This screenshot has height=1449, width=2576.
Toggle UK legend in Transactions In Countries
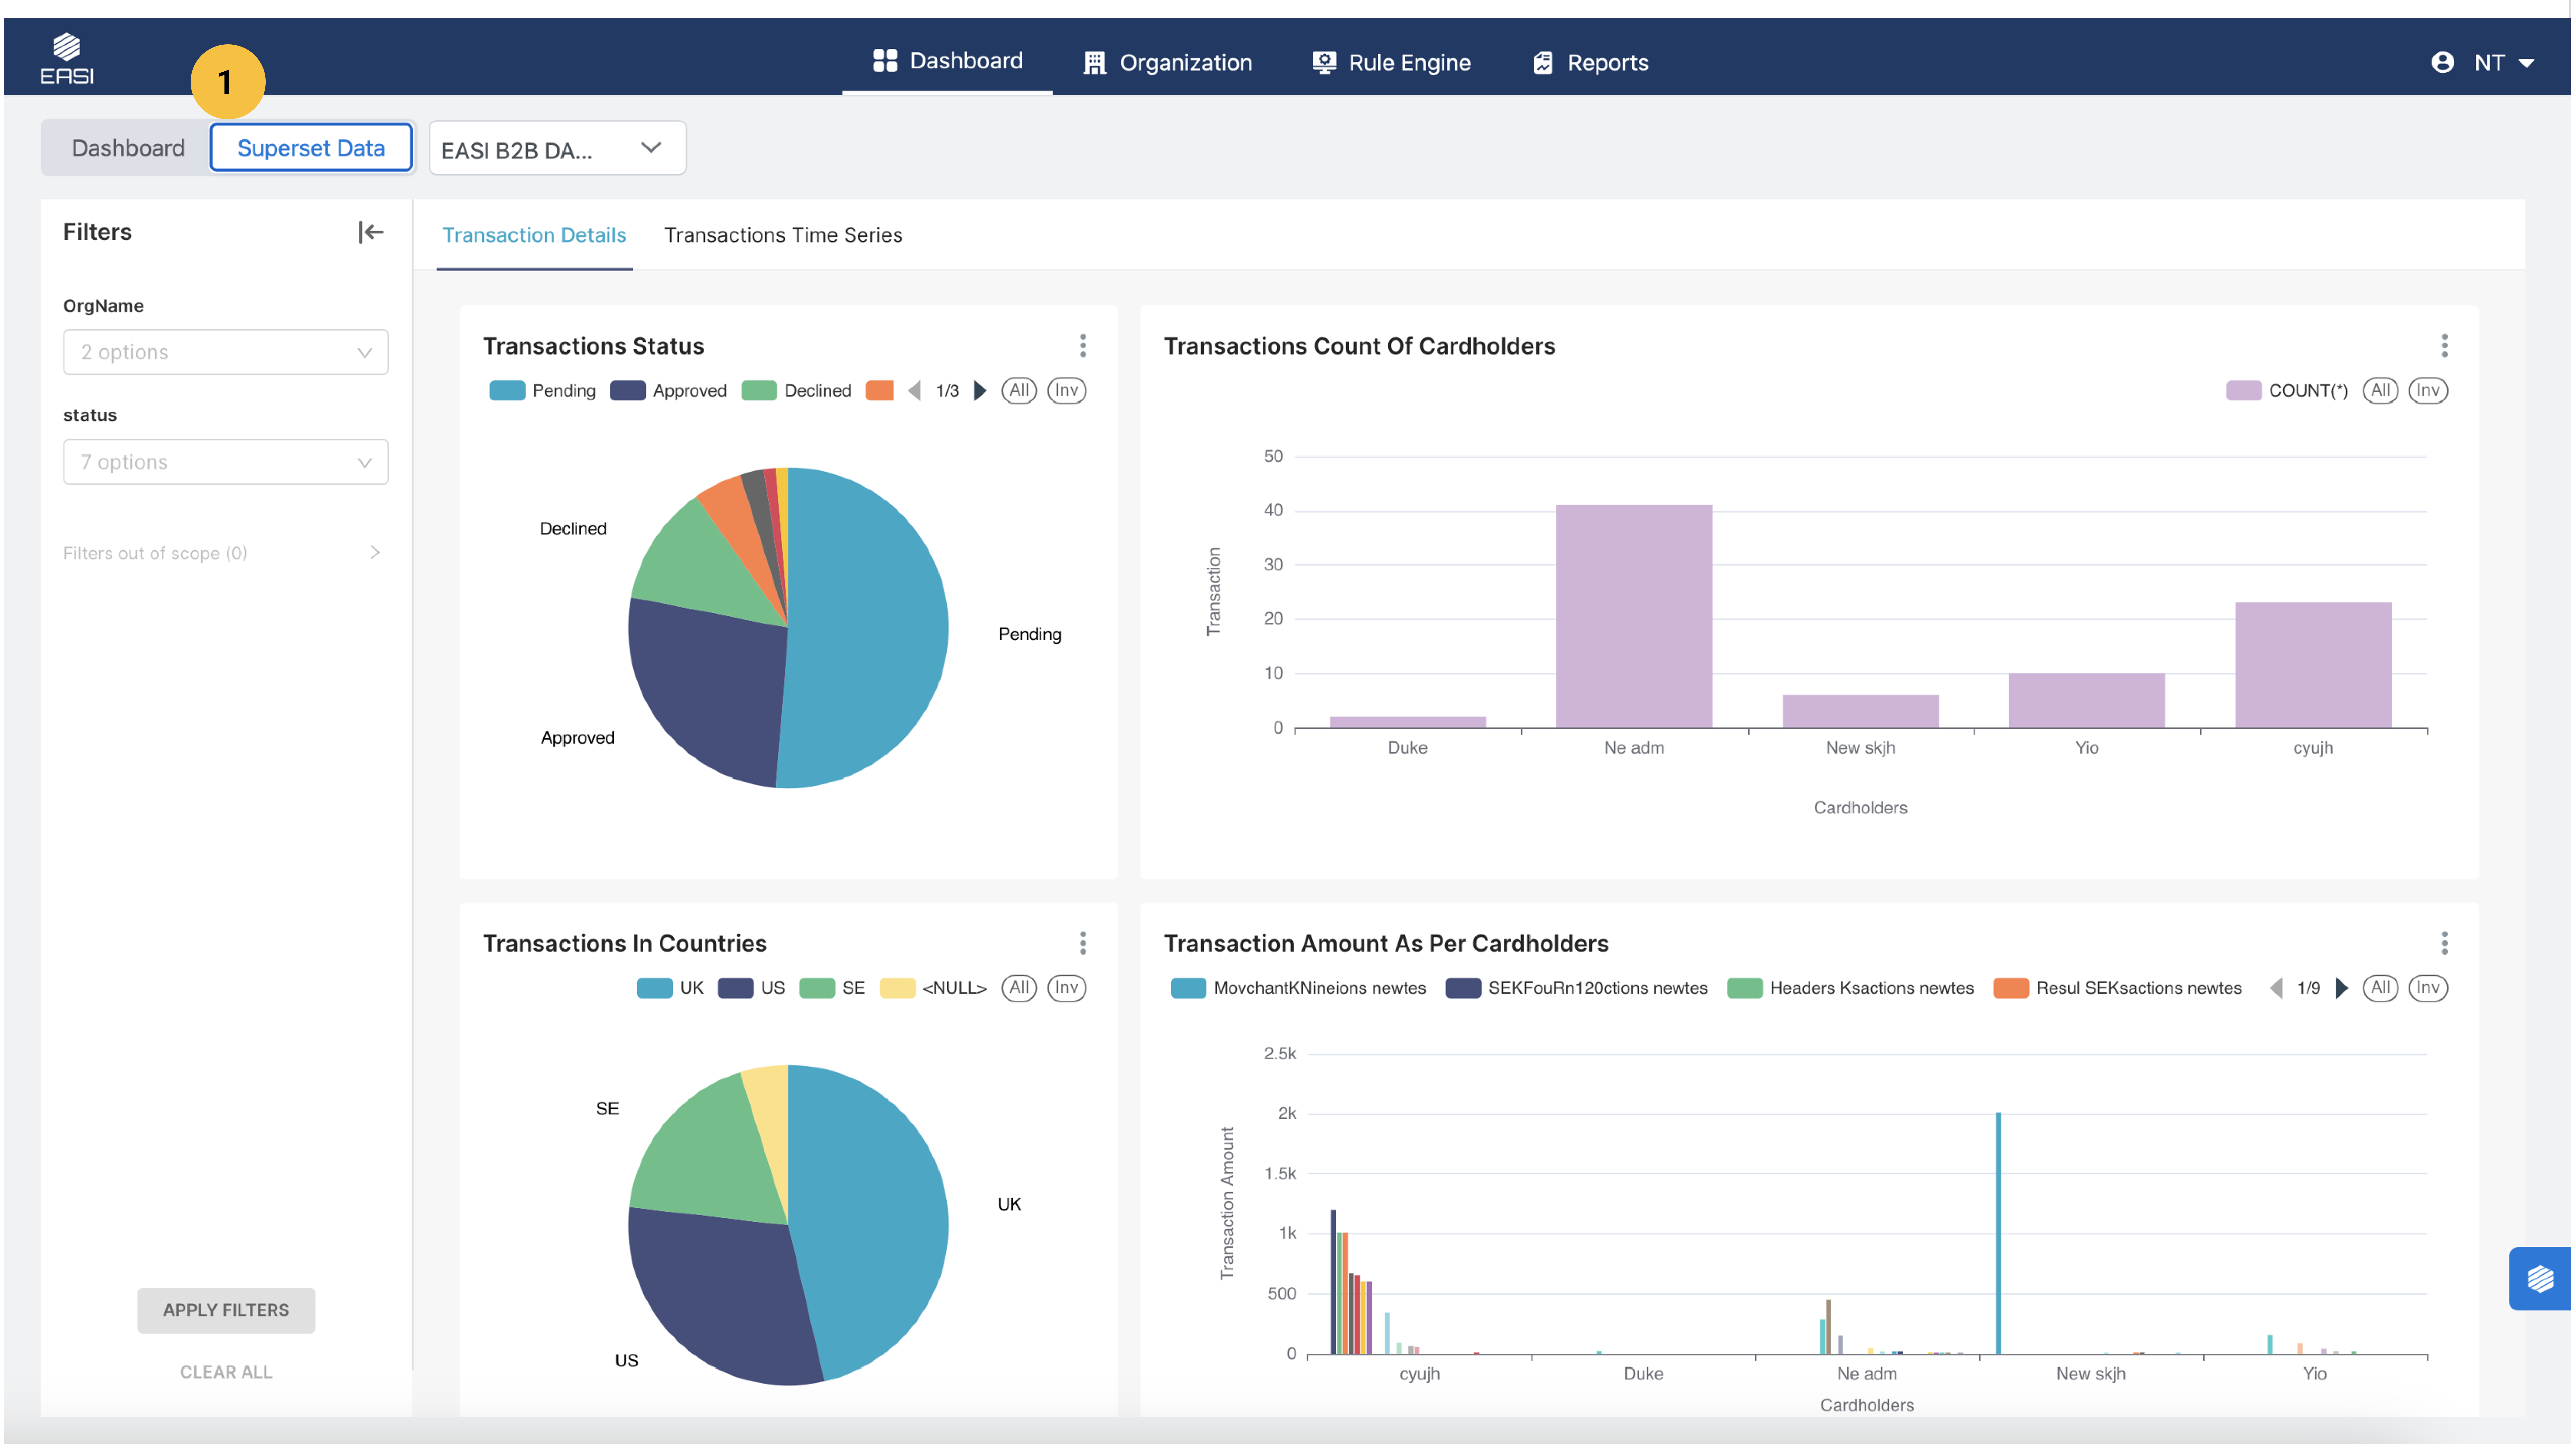click(x=671, y=988)
